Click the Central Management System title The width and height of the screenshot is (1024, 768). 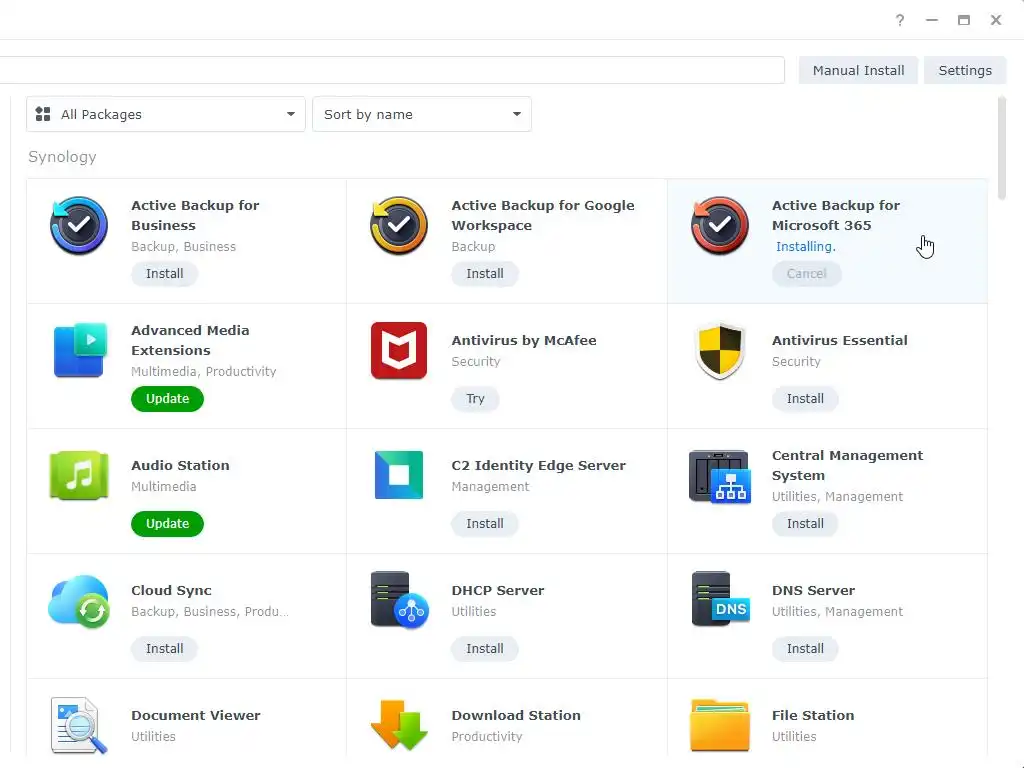[848, 466]
